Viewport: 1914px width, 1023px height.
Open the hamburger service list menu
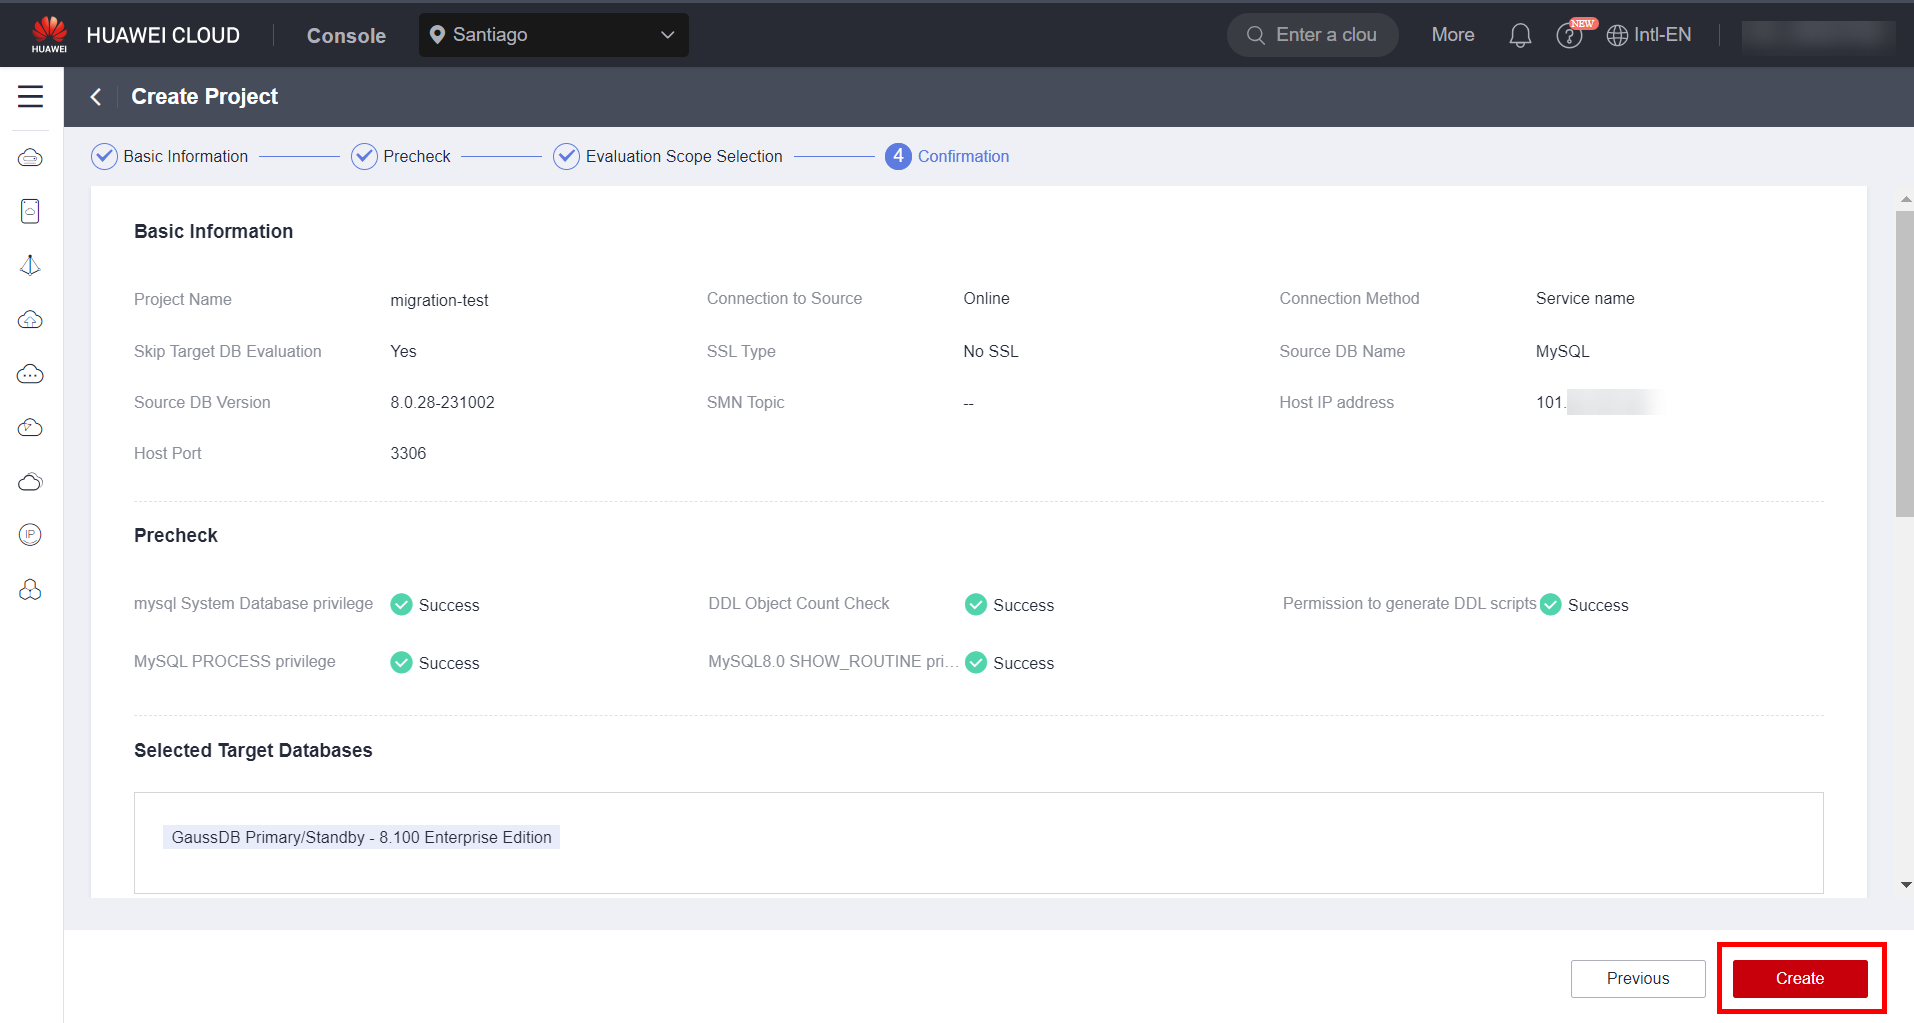[x=31, y=96]
